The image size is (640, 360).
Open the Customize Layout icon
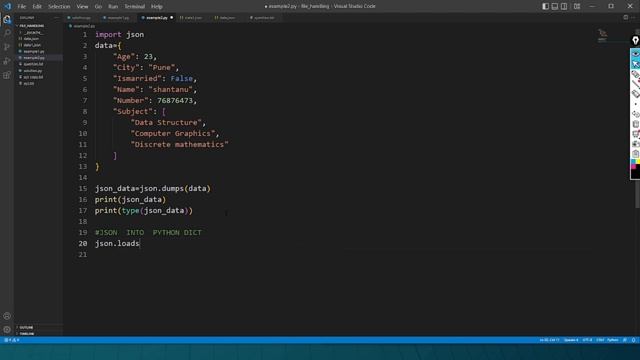[577, 6]
